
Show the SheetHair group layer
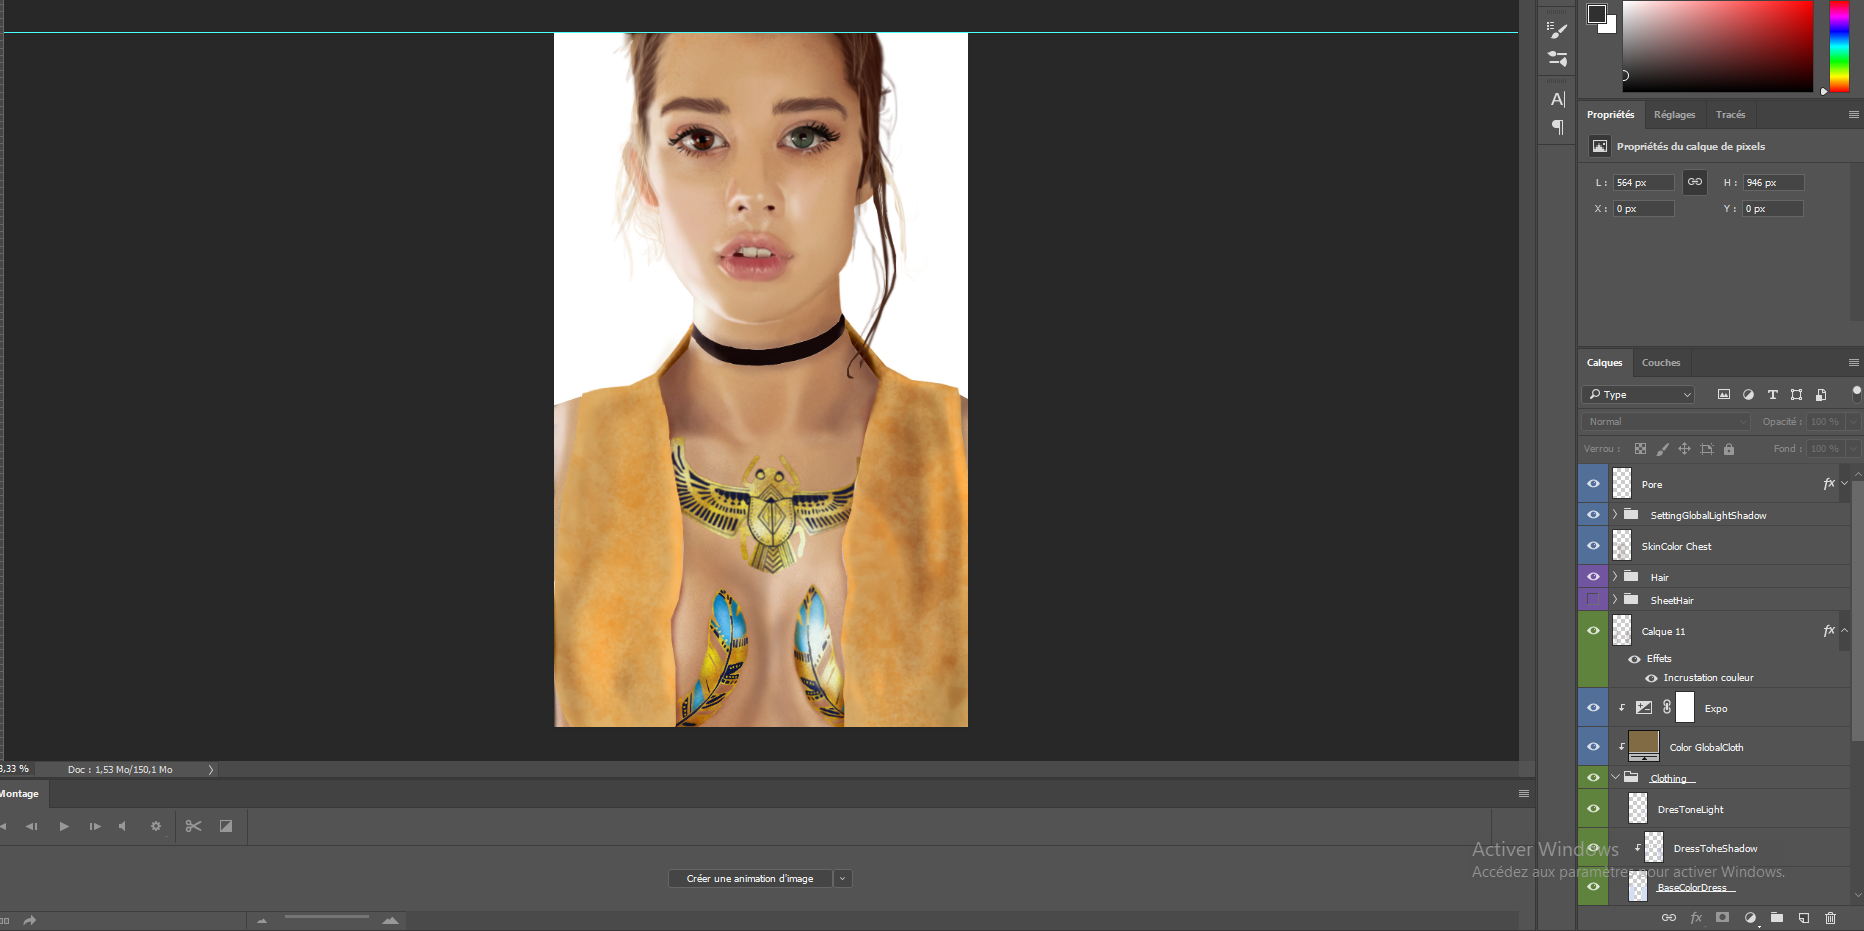[x=1593, y=600]
